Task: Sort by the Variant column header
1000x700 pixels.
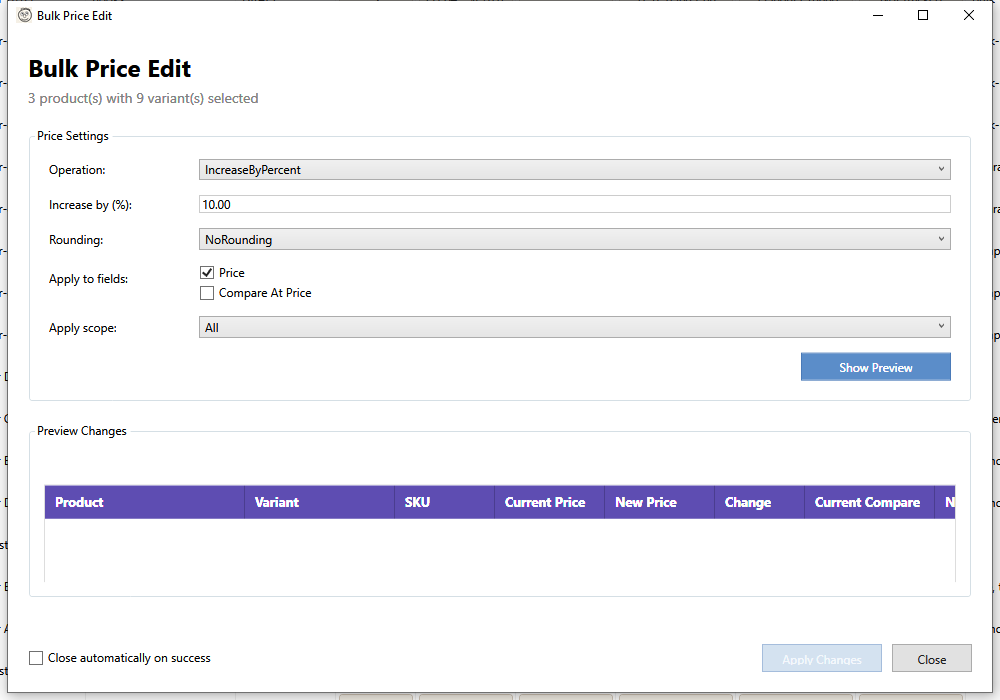Action: [x=319, y=503]
